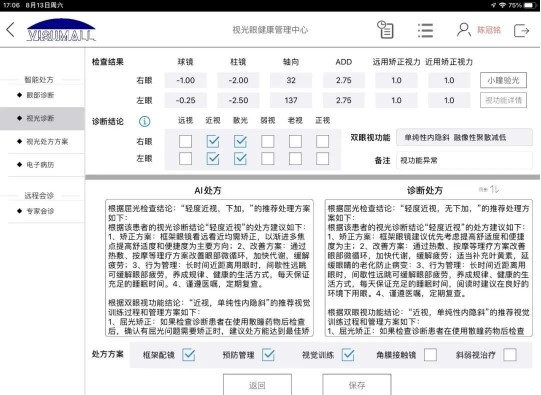The height and width of the screenshot is (395, 541).
Task: Click the logout exit icon
Action: 521,30
